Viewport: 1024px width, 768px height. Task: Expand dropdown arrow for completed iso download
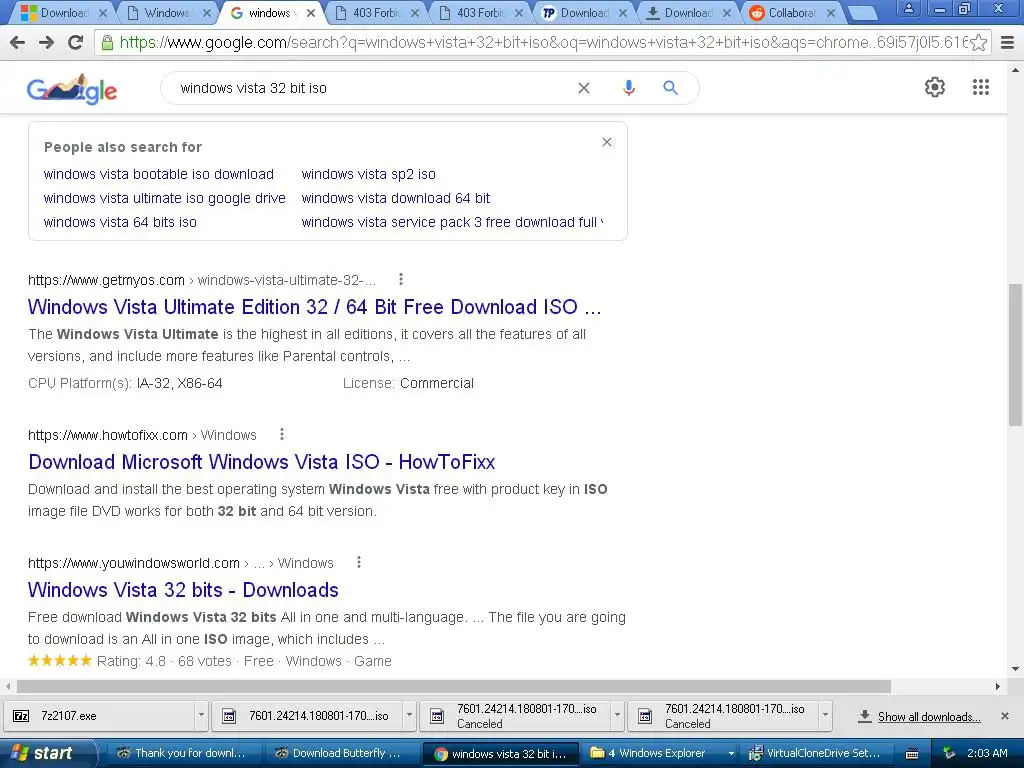click(409, 716)
